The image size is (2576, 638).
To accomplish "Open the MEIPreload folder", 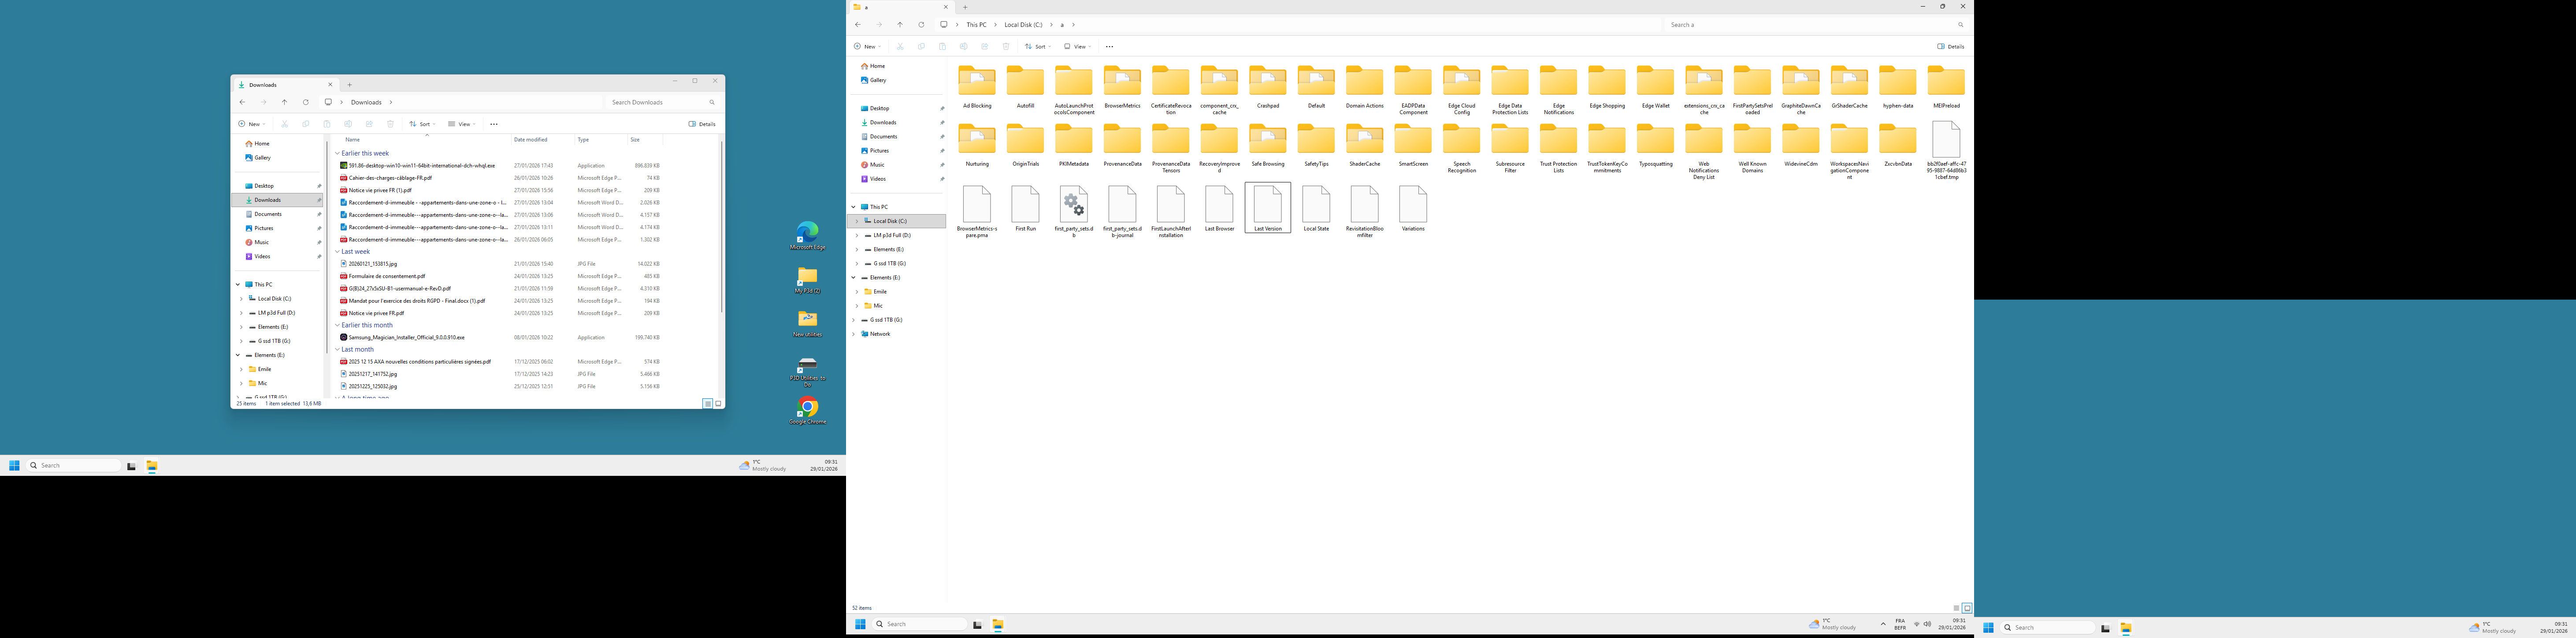I will tap(1946, 87).
